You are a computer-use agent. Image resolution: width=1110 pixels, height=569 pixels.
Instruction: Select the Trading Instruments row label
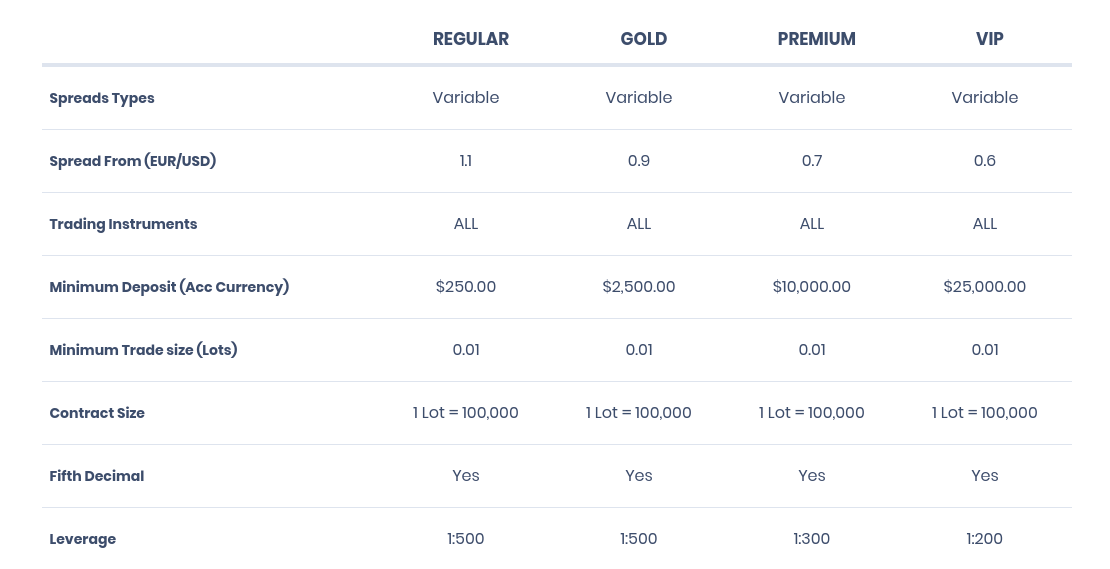point(123,224)
